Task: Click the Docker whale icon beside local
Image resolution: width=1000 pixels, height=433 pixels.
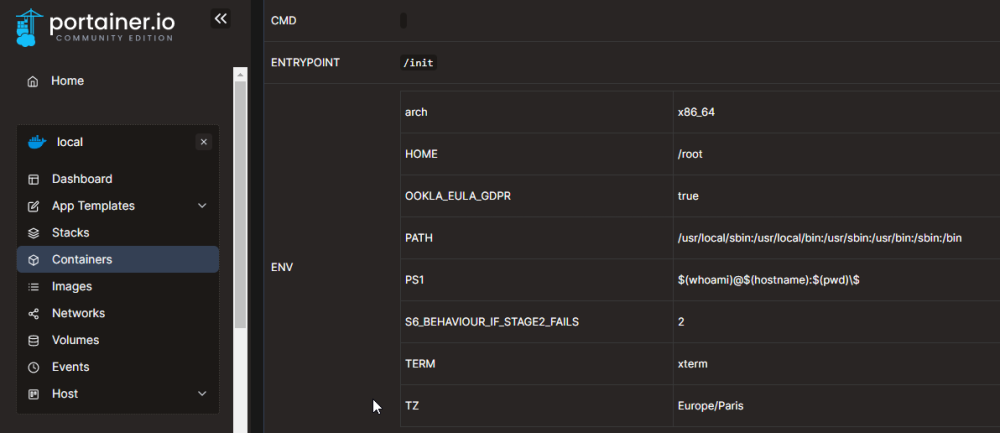Action: (37, 142)
